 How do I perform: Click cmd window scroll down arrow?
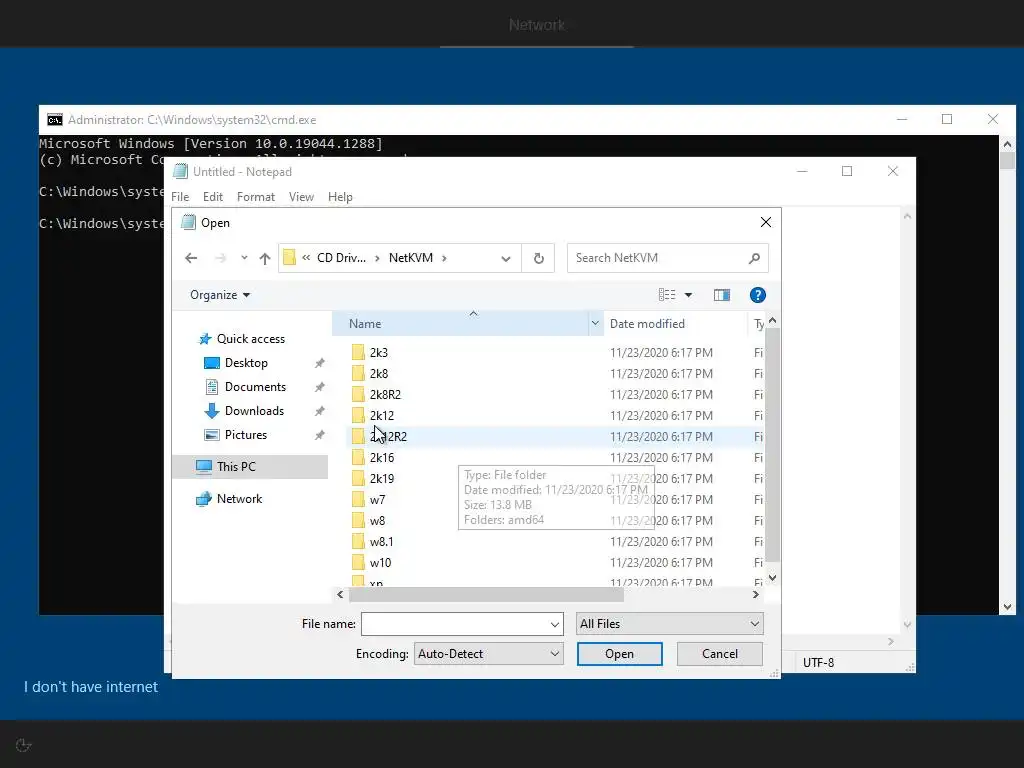tap(1007, 607)
